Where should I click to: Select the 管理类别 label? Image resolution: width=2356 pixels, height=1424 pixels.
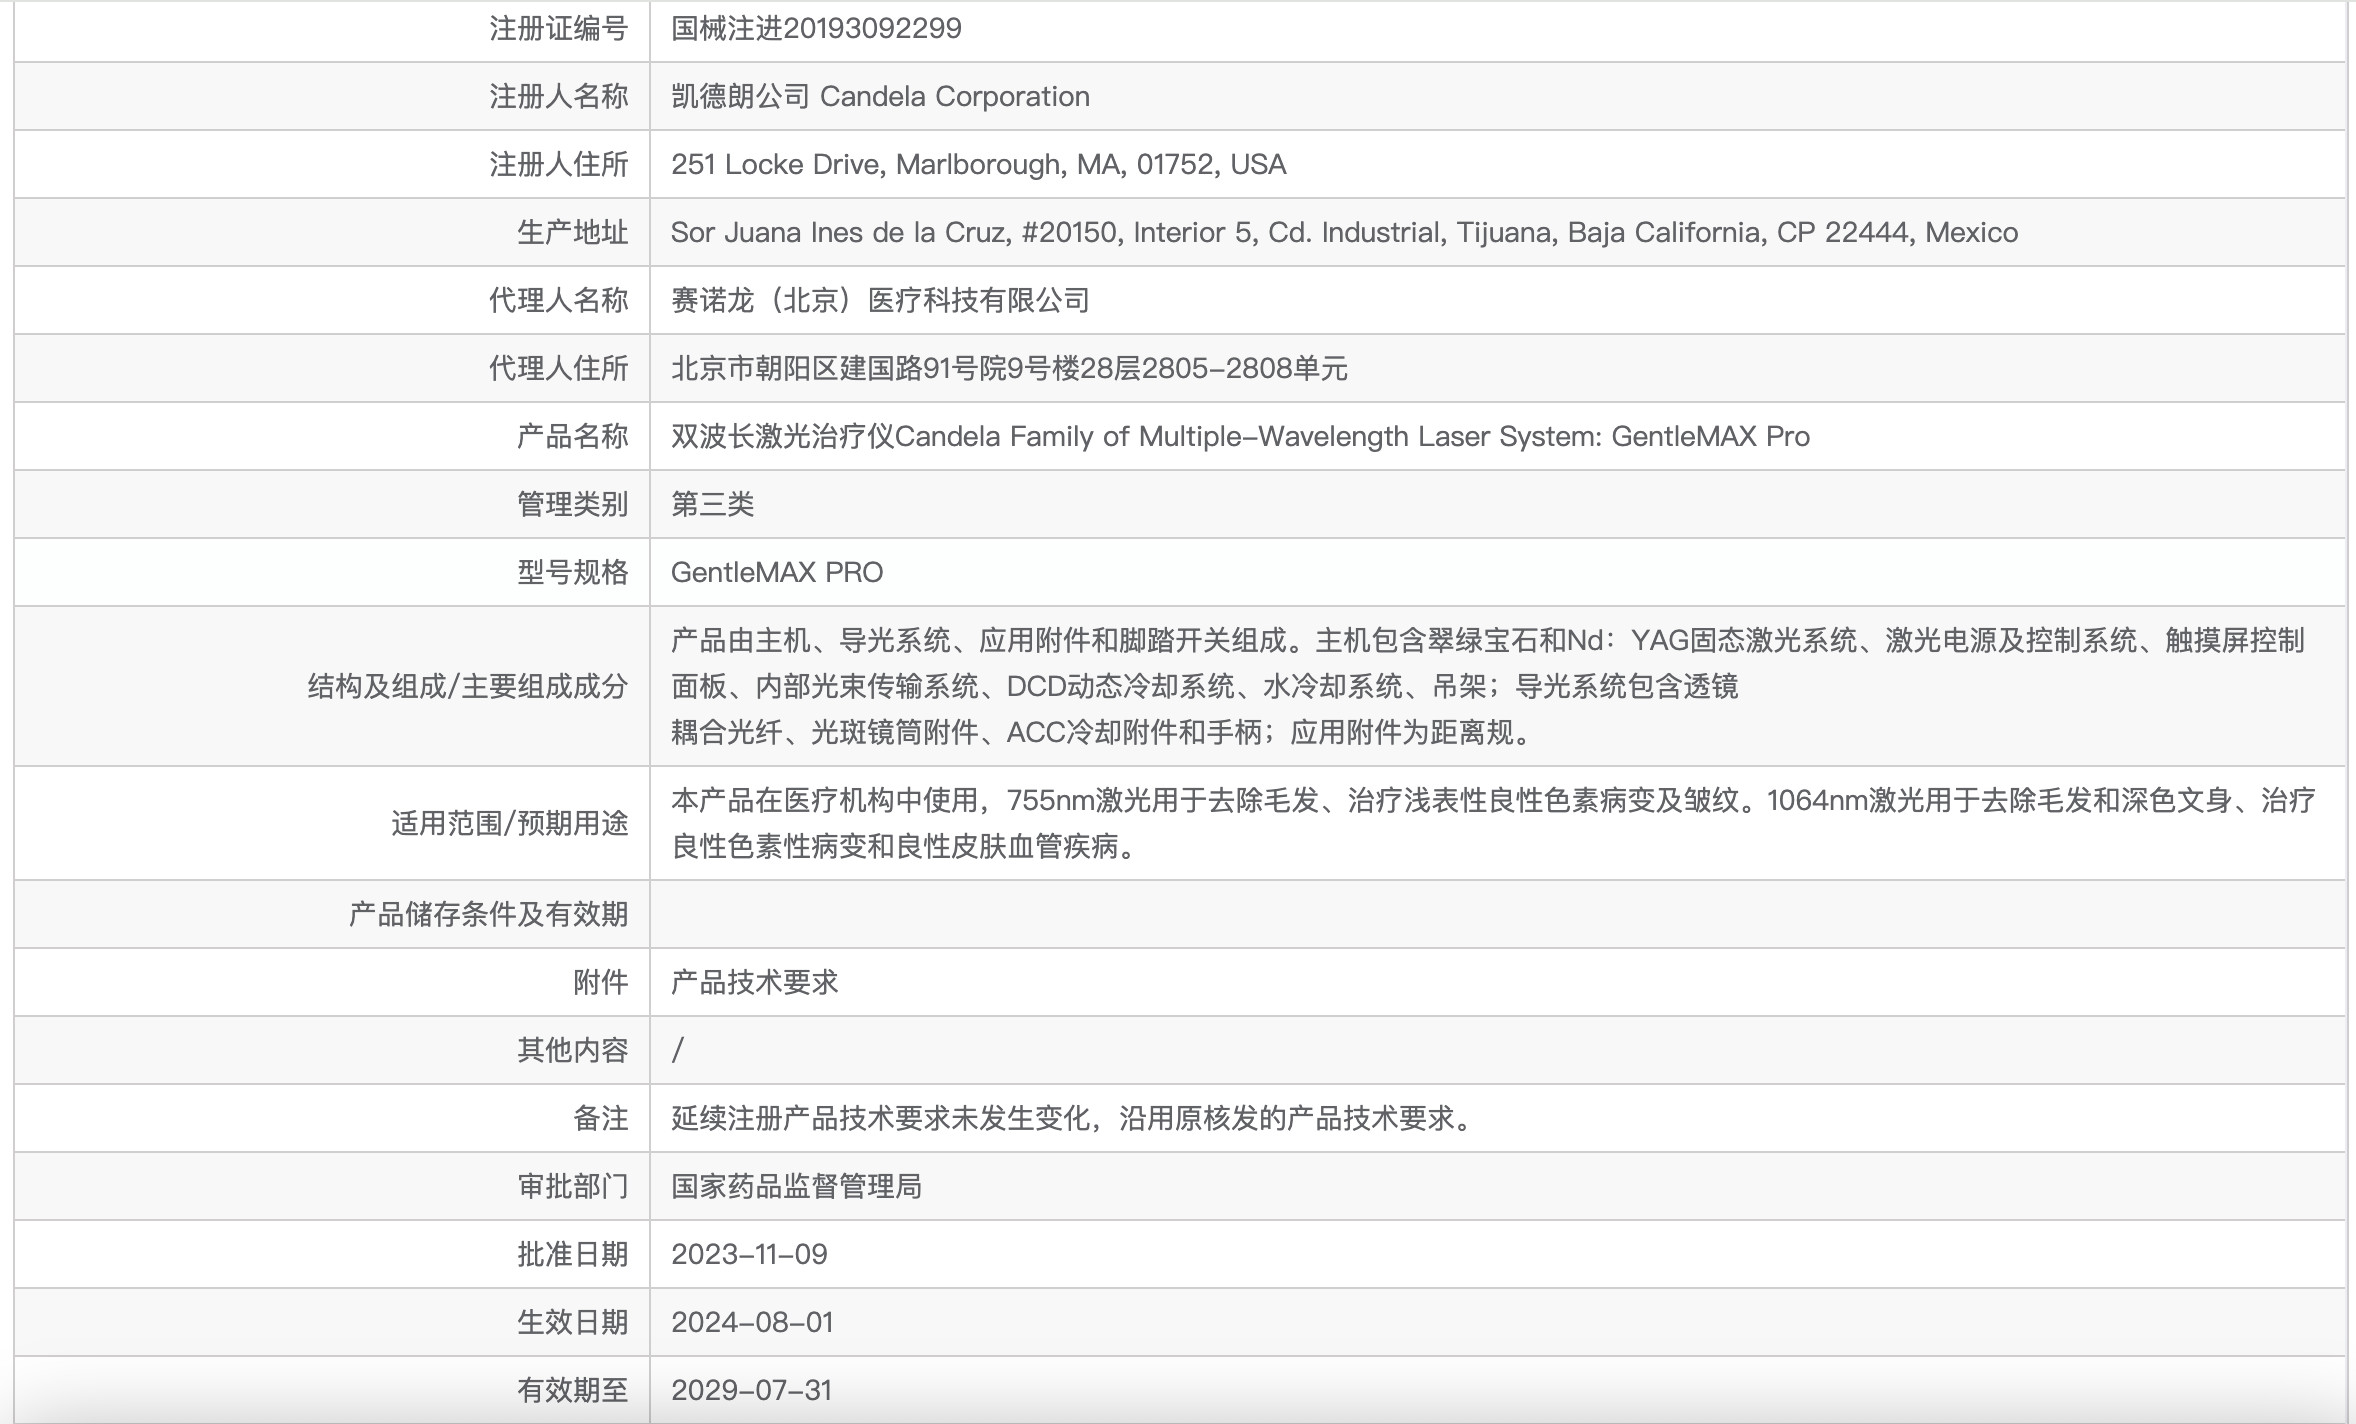pyautogui.click(x=573, y=504)
